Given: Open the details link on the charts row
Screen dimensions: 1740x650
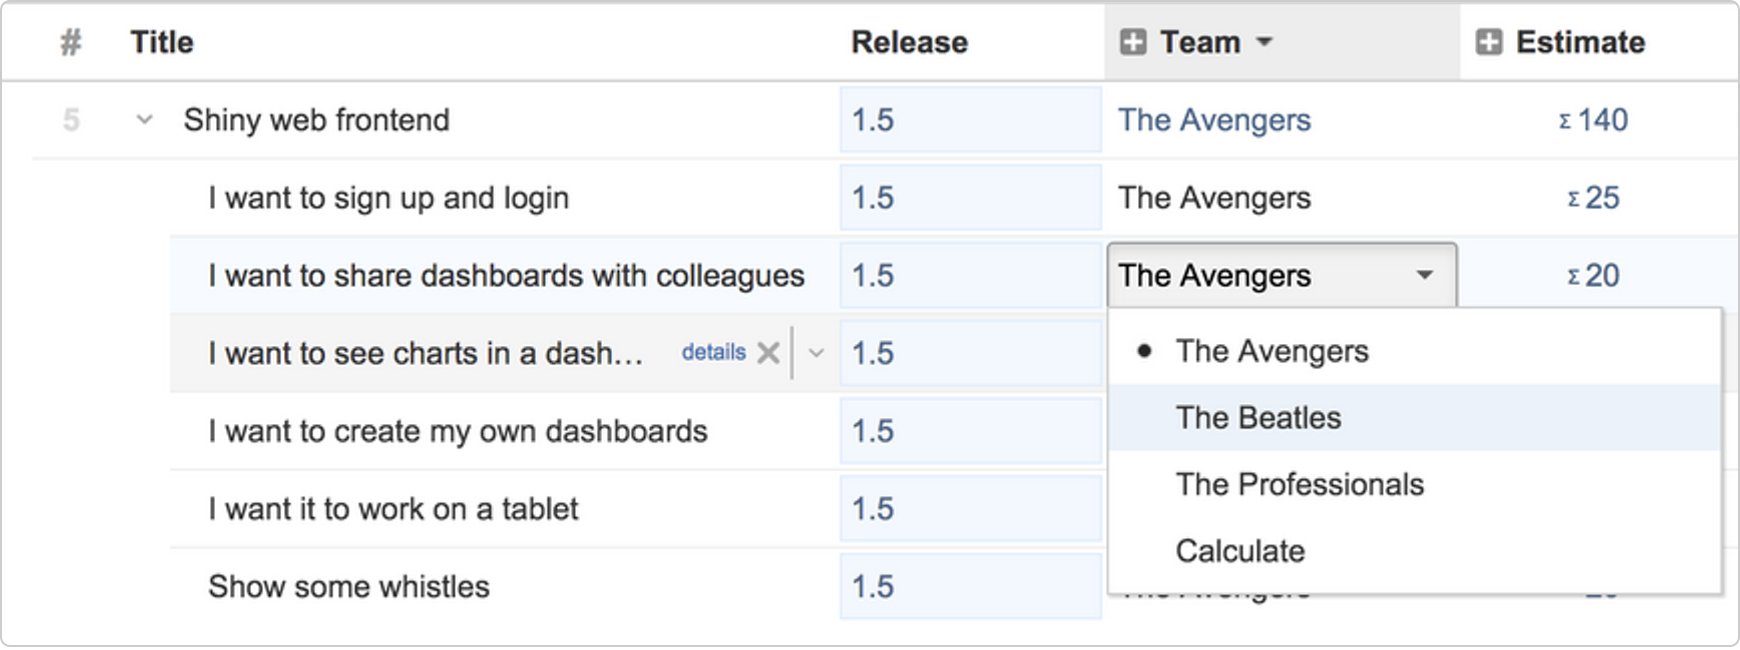Looking at the screenshot, I should pyautogui.click(x=713, y=352).
